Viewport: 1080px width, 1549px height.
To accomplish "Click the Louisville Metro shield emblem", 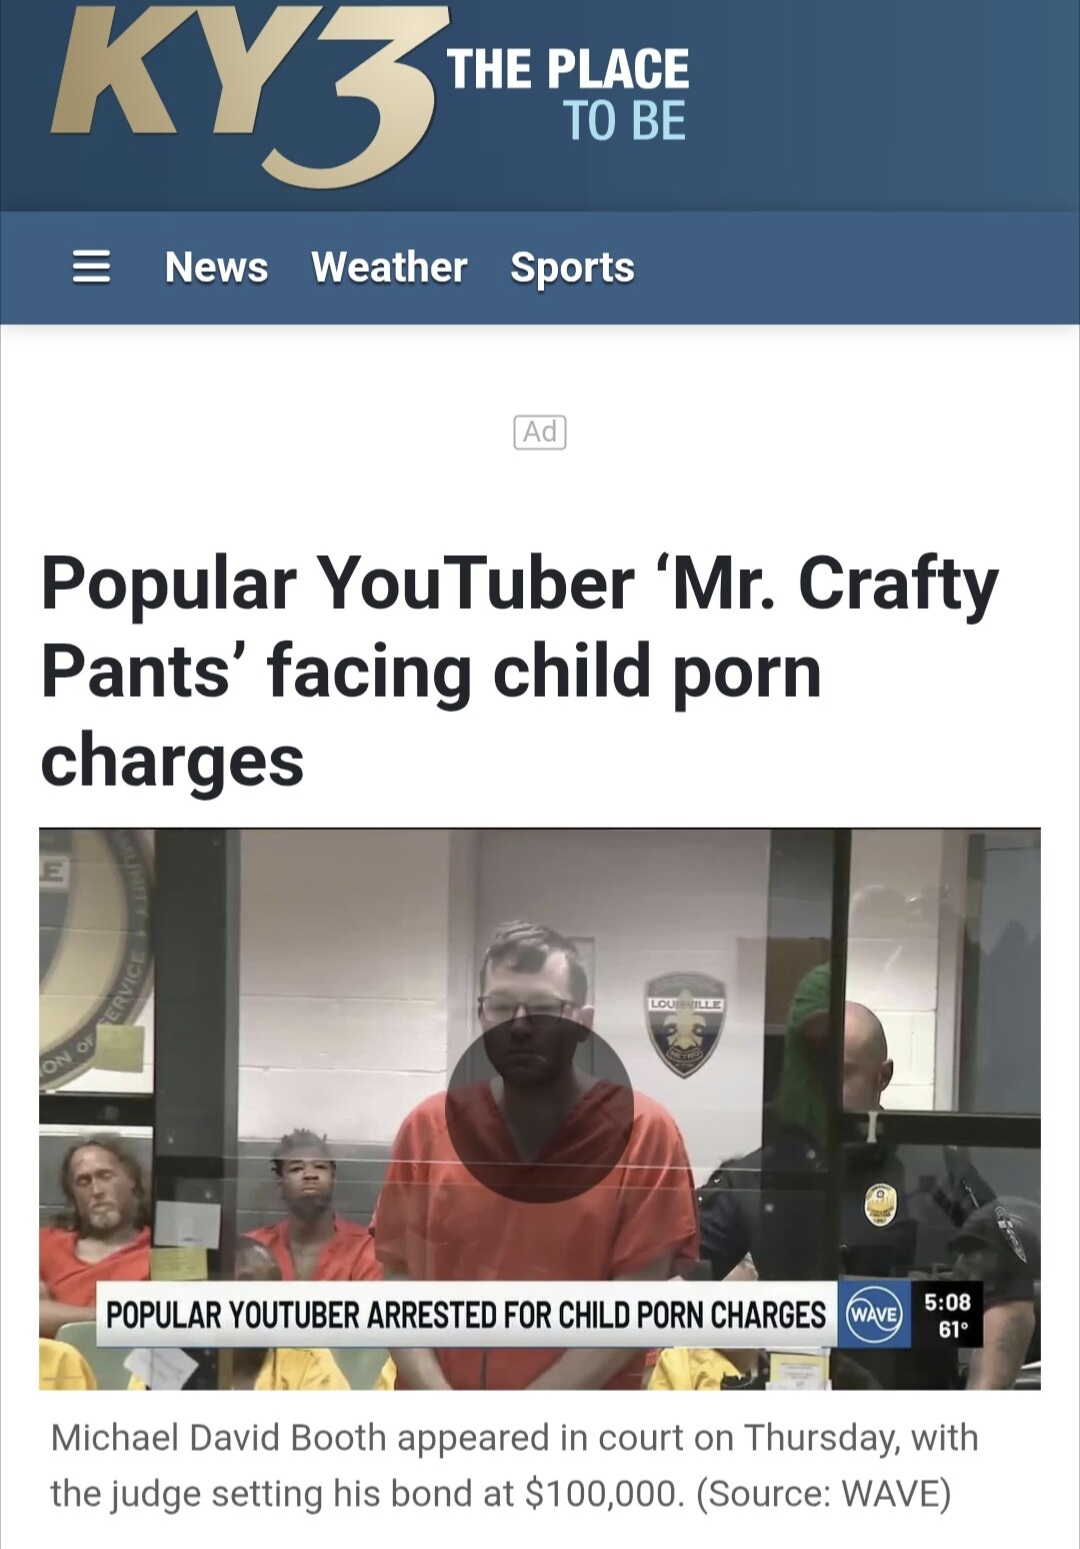I will pos(685,1023).
